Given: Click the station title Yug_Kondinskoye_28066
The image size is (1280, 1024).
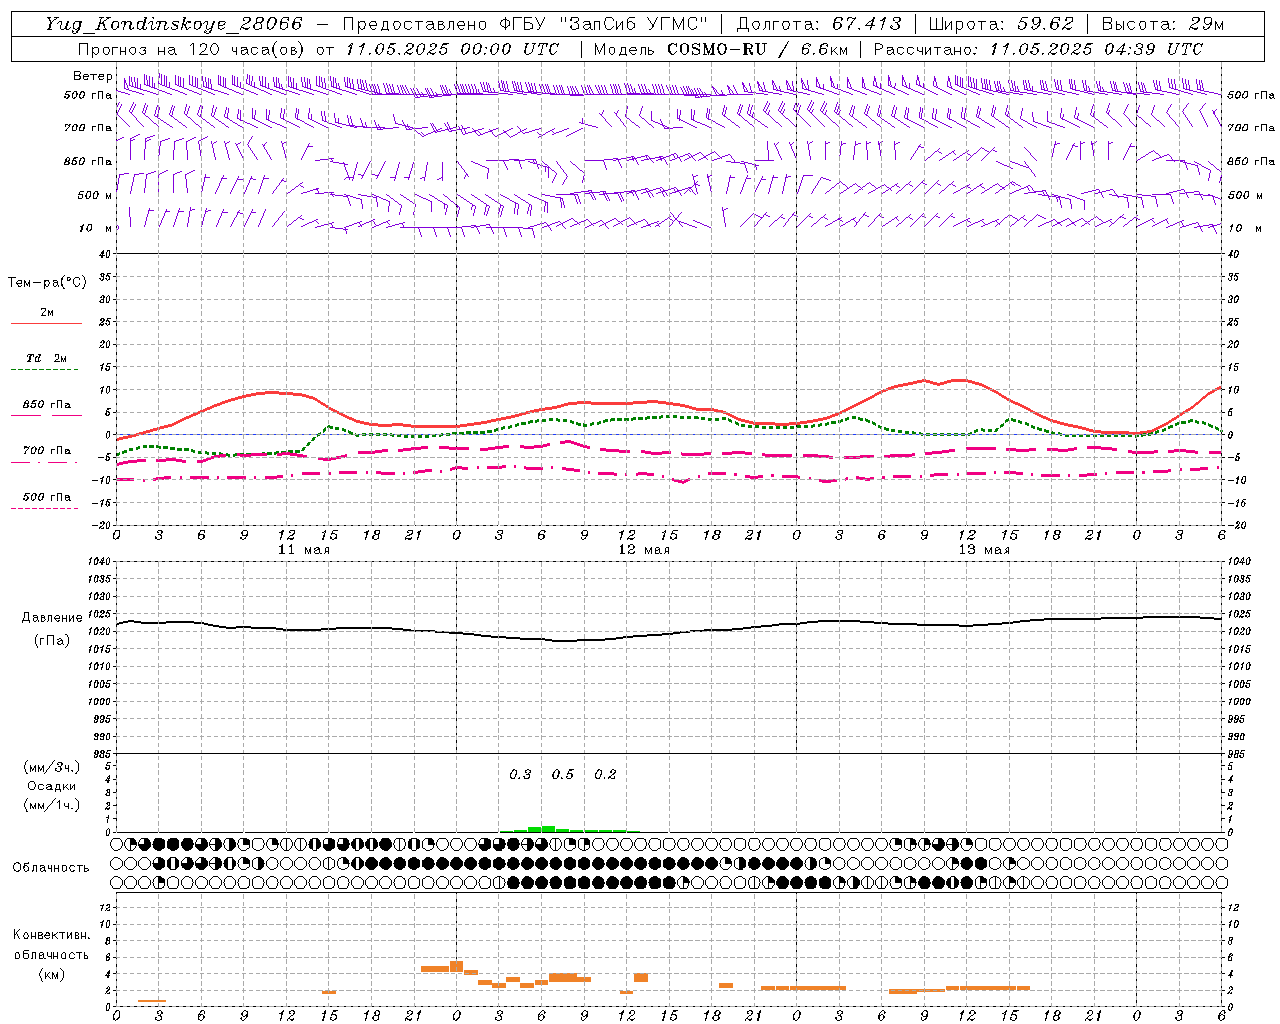Looking at the screenshot, I should tap(173, 24).
